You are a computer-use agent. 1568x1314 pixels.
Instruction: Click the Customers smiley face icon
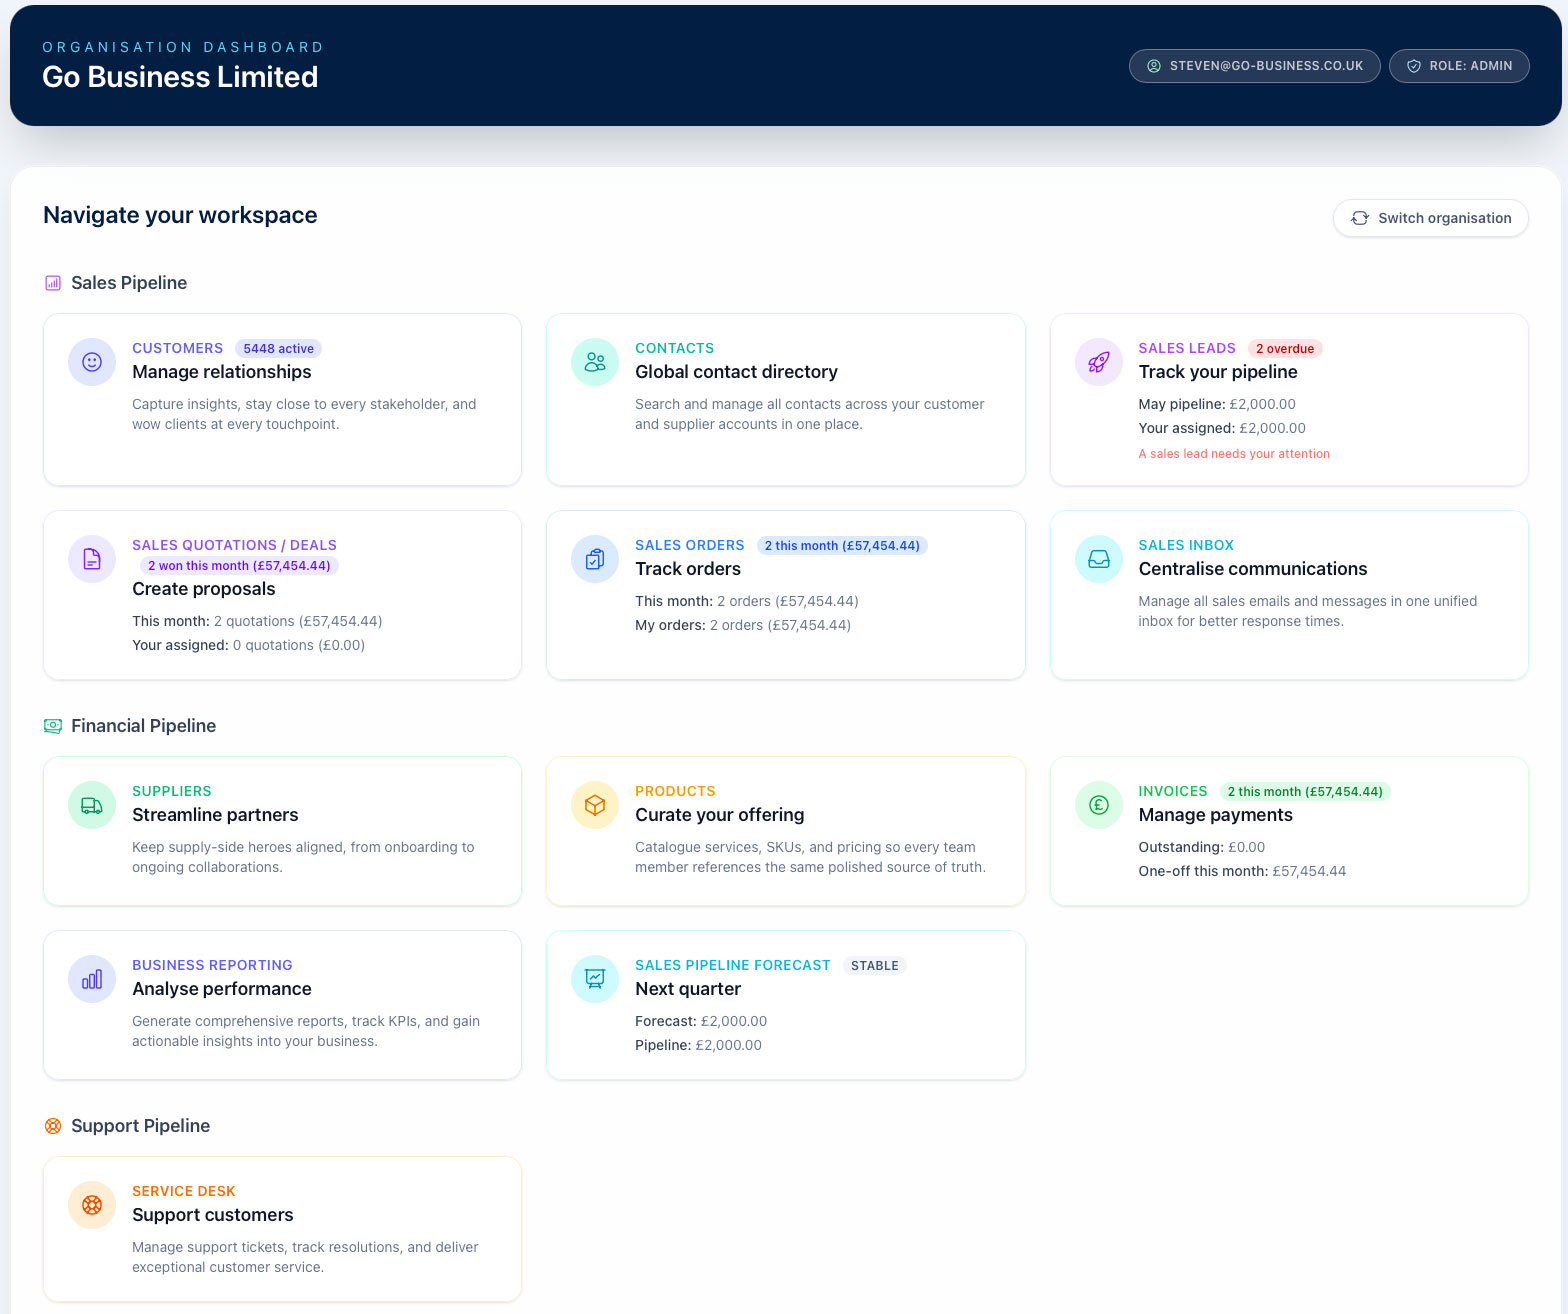point(92,362)
